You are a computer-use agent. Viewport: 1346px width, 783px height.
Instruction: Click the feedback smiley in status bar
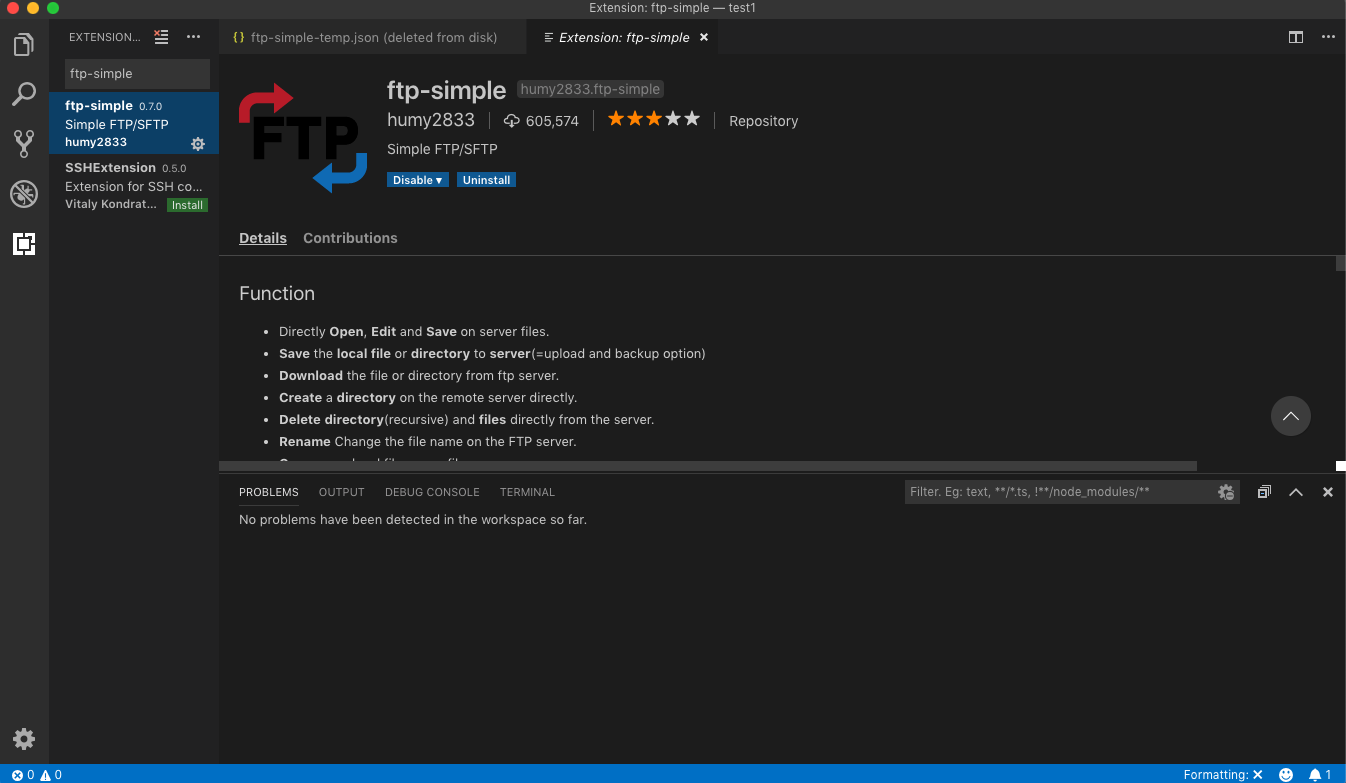click(x=1286, y=775)
